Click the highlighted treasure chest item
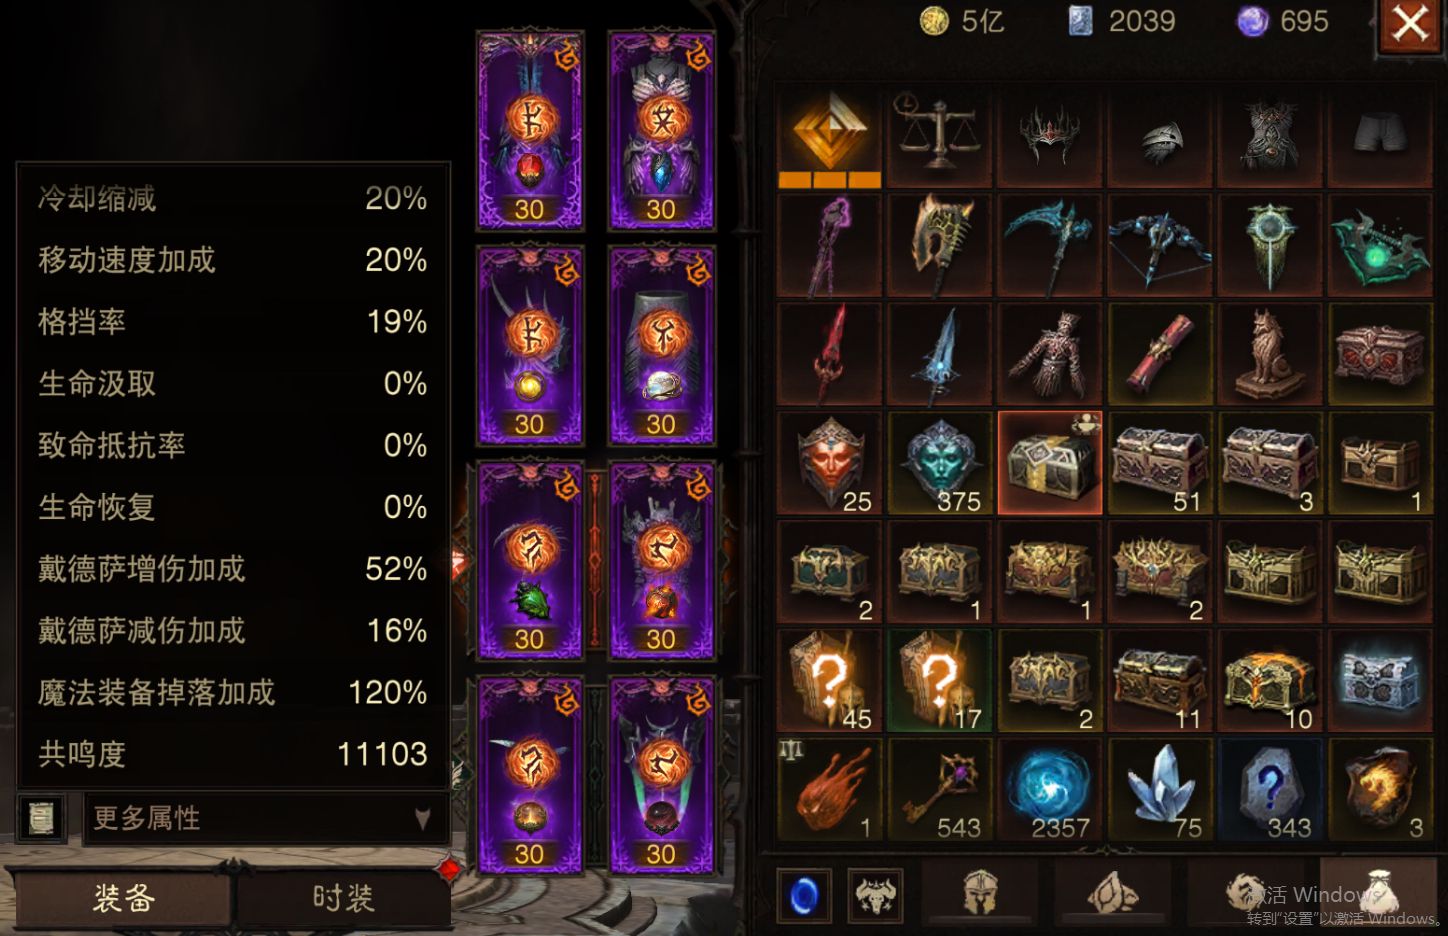 pos(1049,463)
